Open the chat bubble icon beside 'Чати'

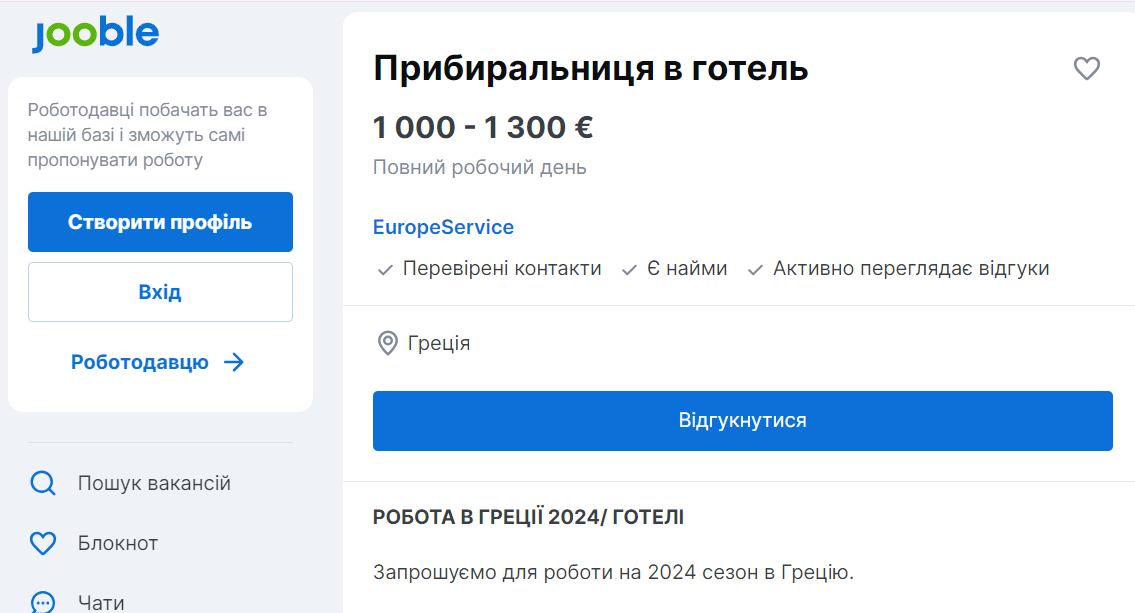coord(42,600)
